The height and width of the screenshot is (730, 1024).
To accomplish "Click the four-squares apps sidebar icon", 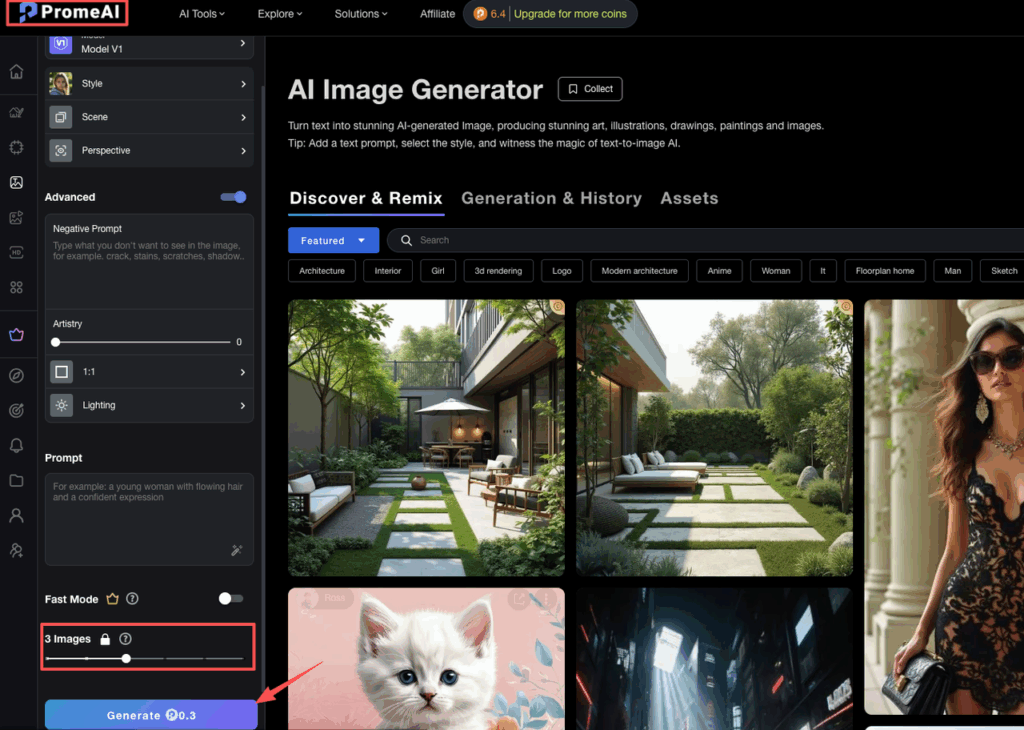I will coord(16,287).
